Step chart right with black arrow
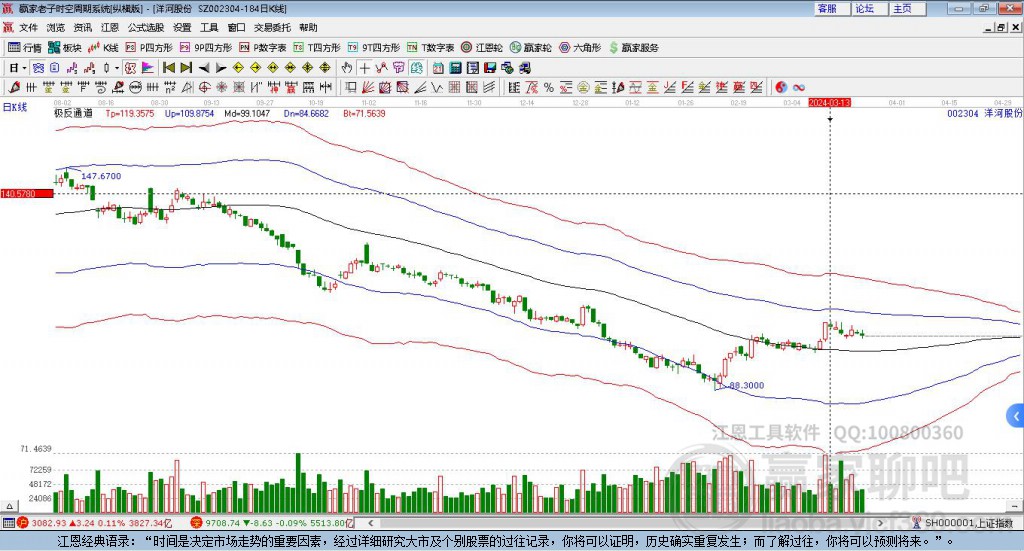The height and width of the screenshot is (551, 1024). pyautogui.click(x=221, y=68)
